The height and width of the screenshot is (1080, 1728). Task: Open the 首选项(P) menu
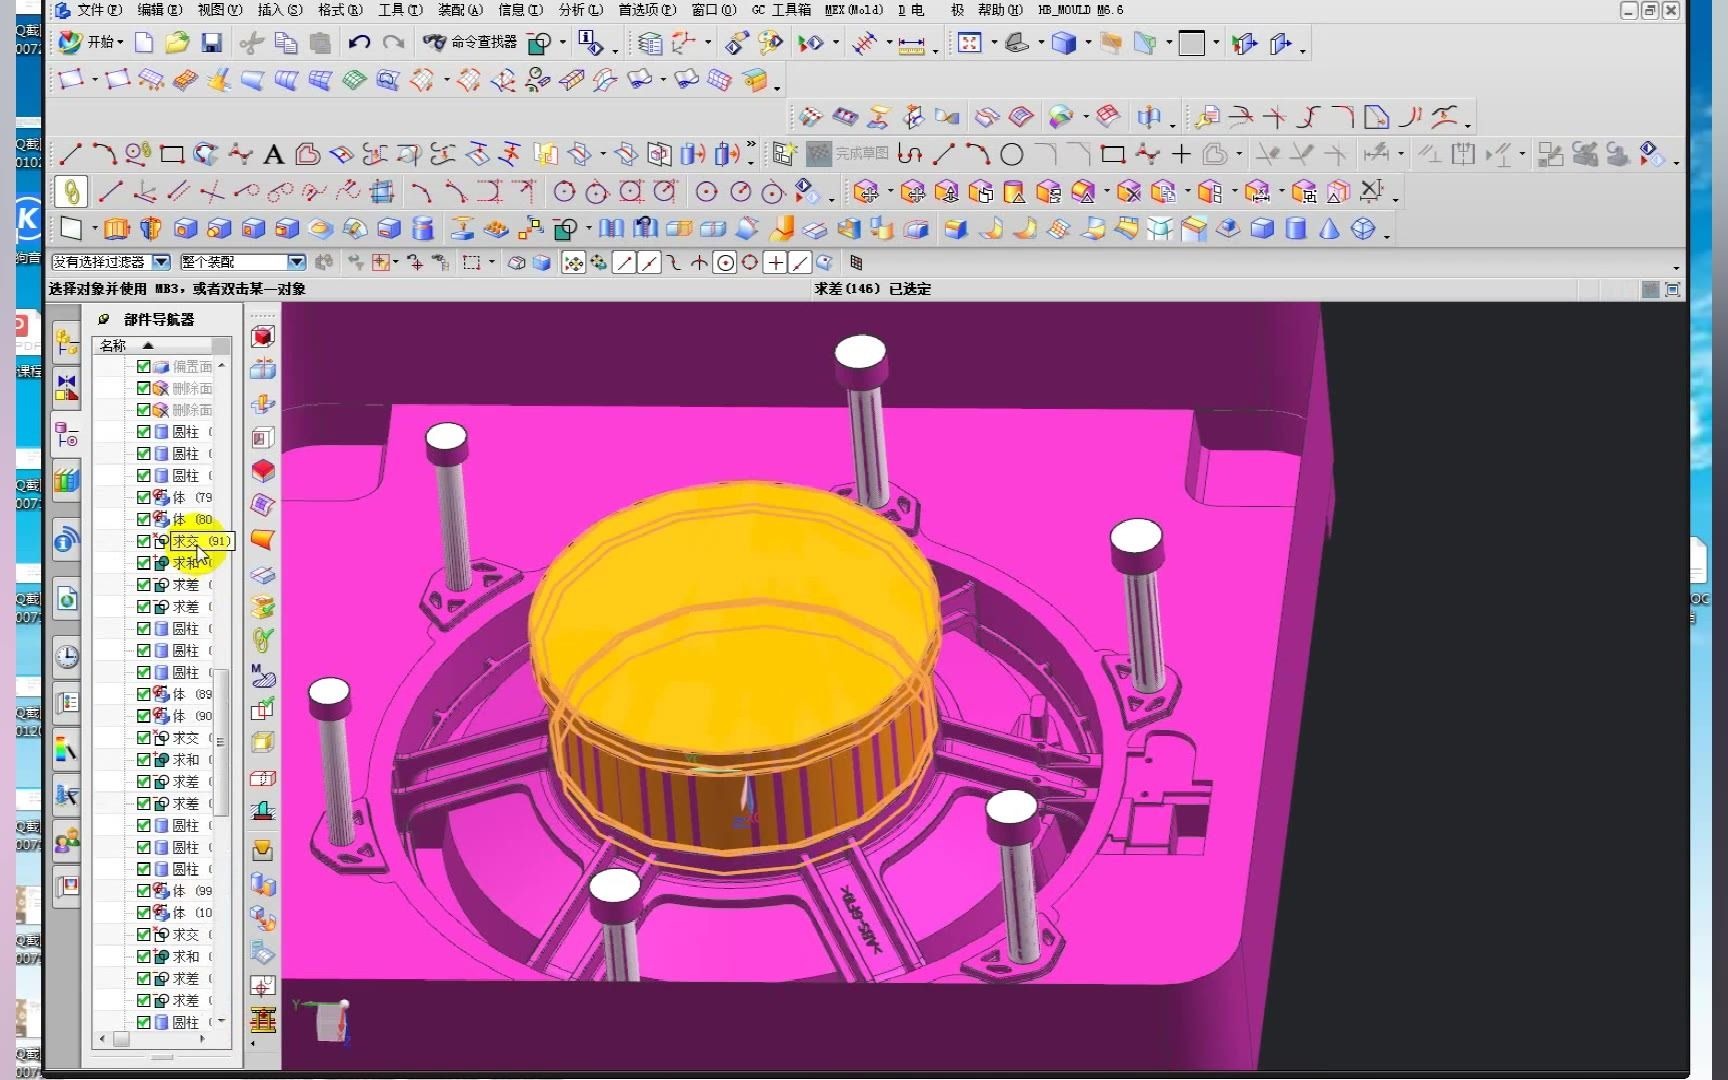[647, 10]
